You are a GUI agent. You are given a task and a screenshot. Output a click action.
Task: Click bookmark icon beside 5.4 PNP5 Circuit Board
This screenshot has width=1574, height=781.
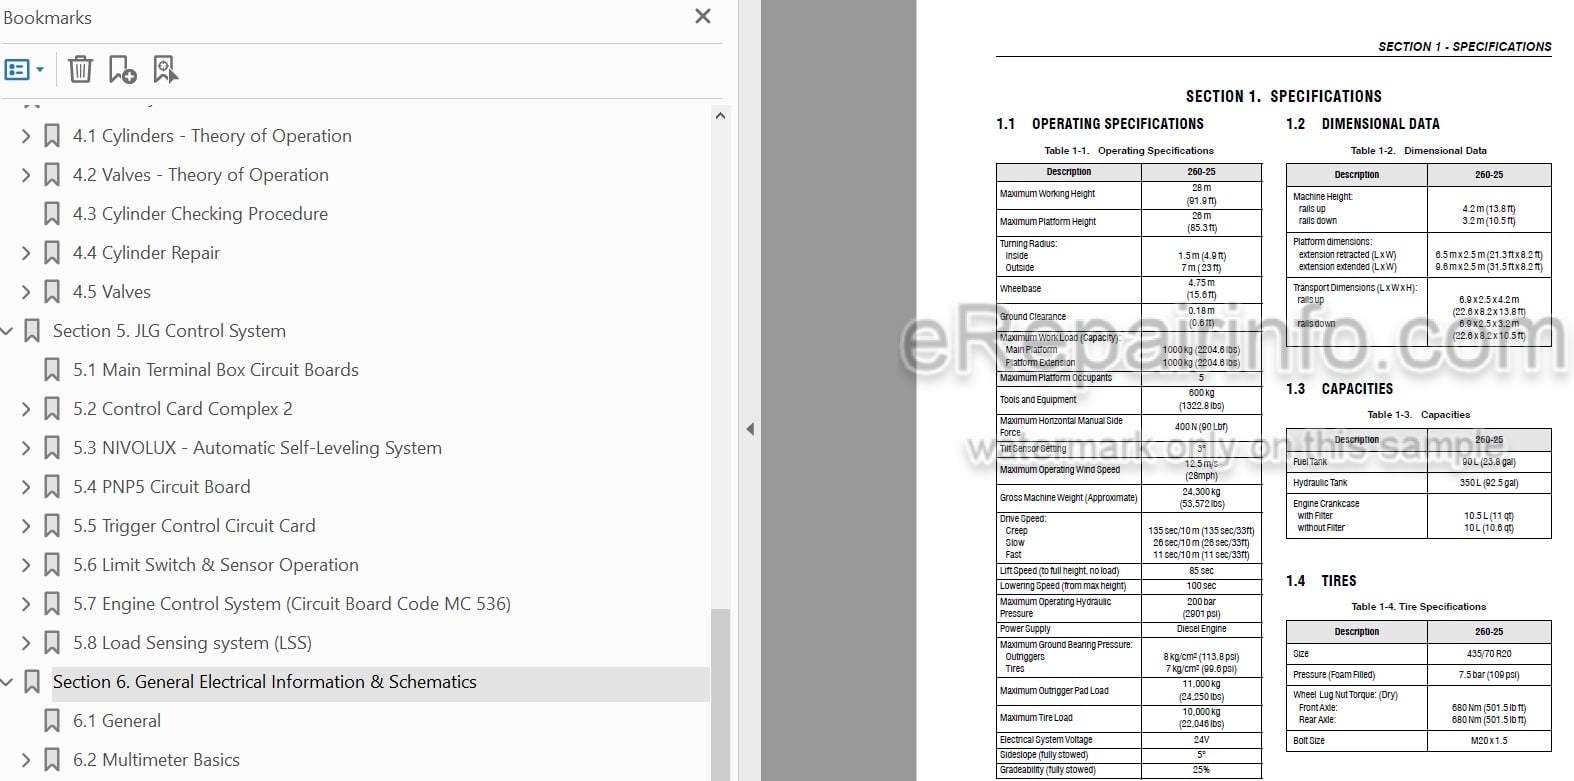point(52,487)
